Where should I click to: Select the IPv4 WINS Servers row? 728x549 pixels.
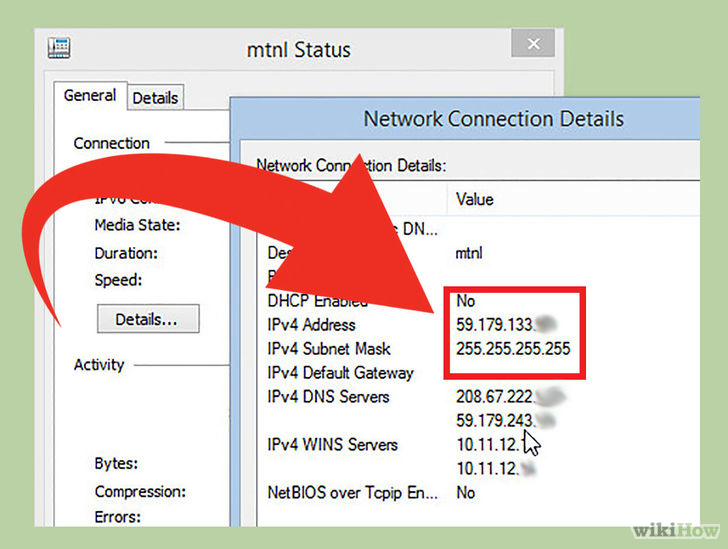click(x=479, y=445)
